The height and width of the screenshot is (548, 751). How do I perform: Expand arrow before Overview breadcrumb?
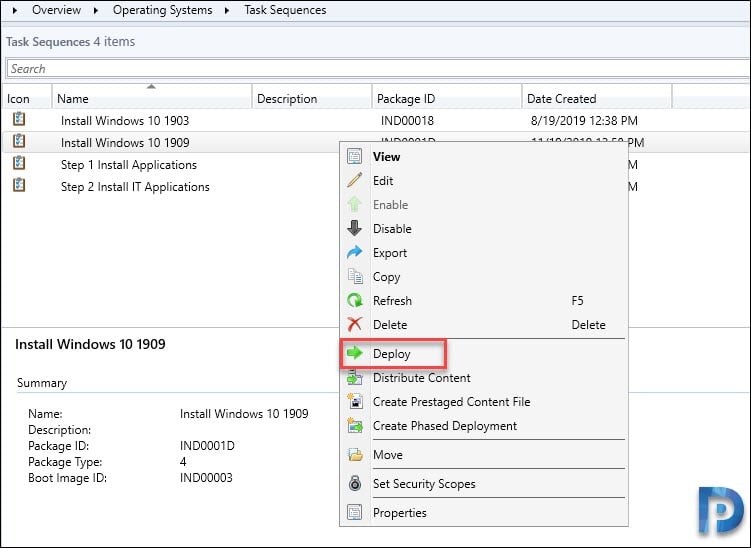click(15, 10)
